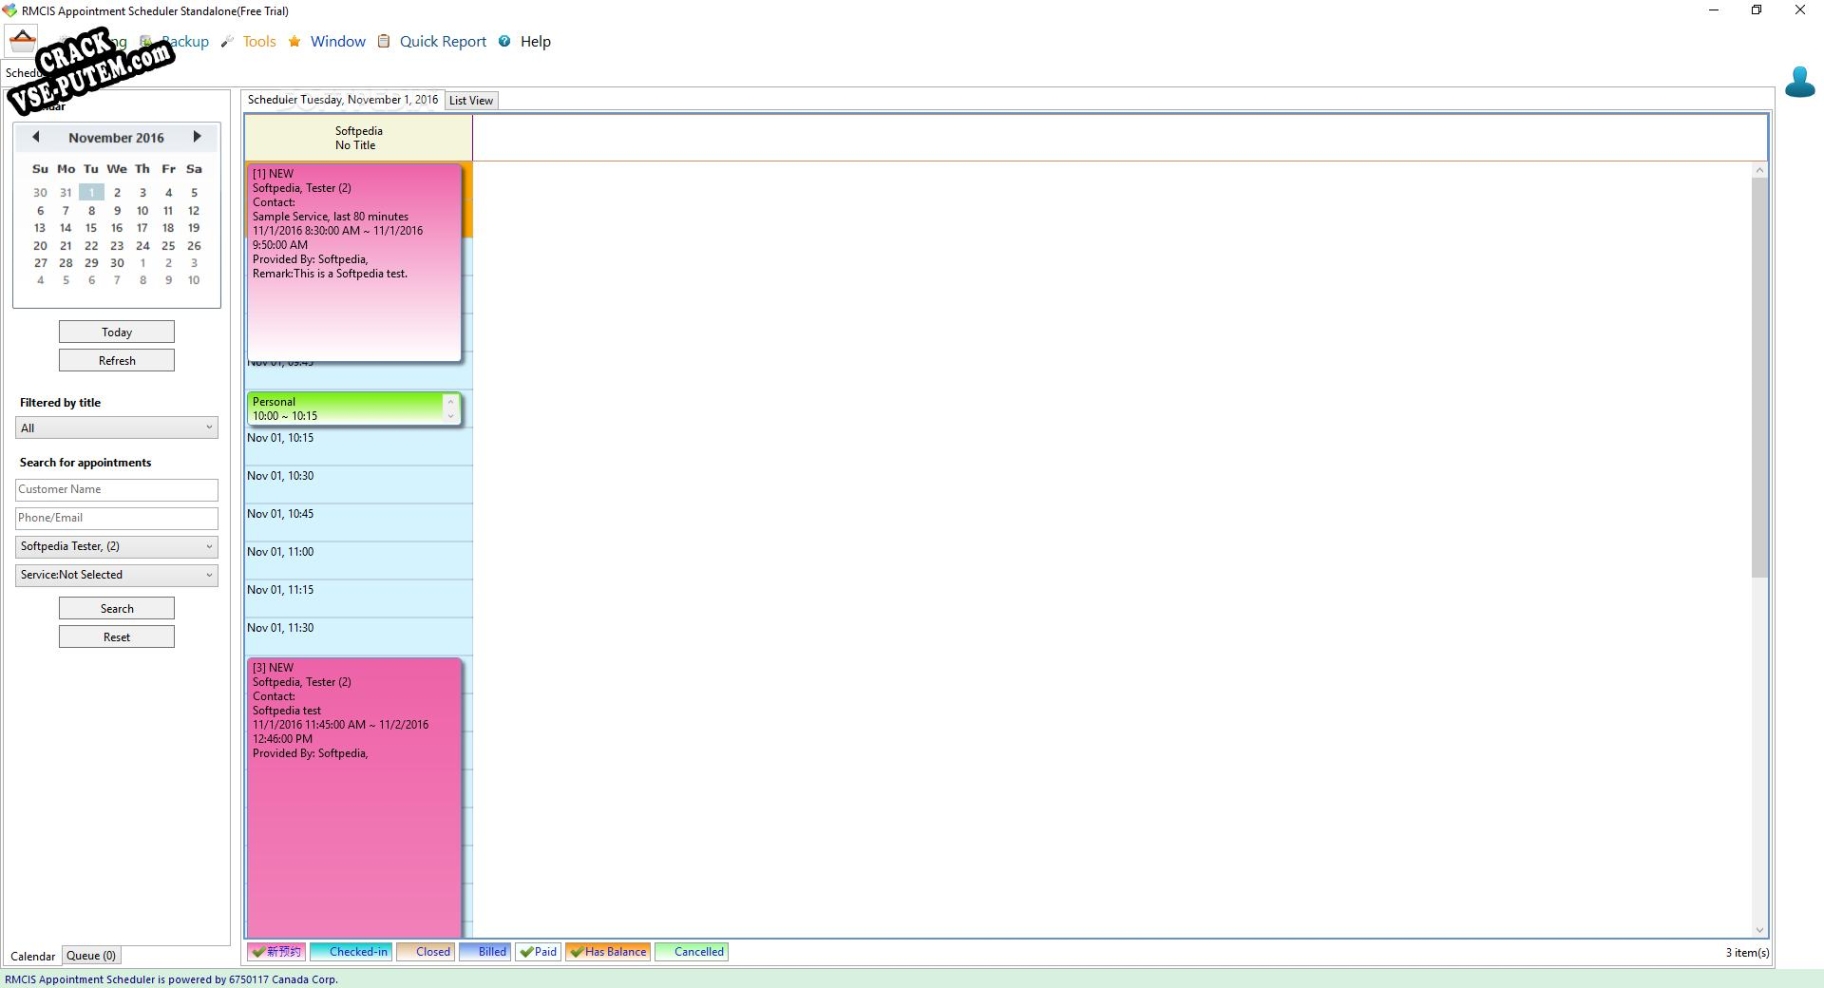Toggle the Checked-in status filter
Screen dimensions: 1824x988
coord(351,952)
